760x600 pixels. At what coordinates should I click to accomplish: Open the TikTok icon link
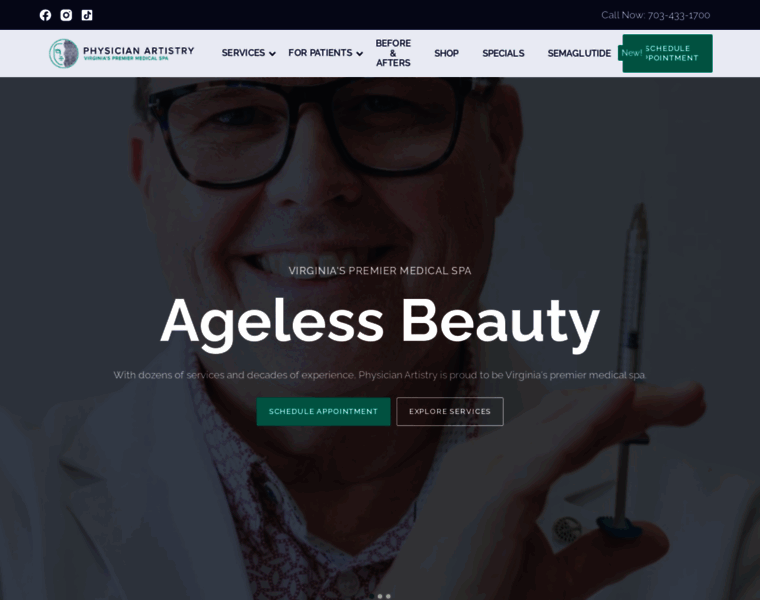(87, 15)
